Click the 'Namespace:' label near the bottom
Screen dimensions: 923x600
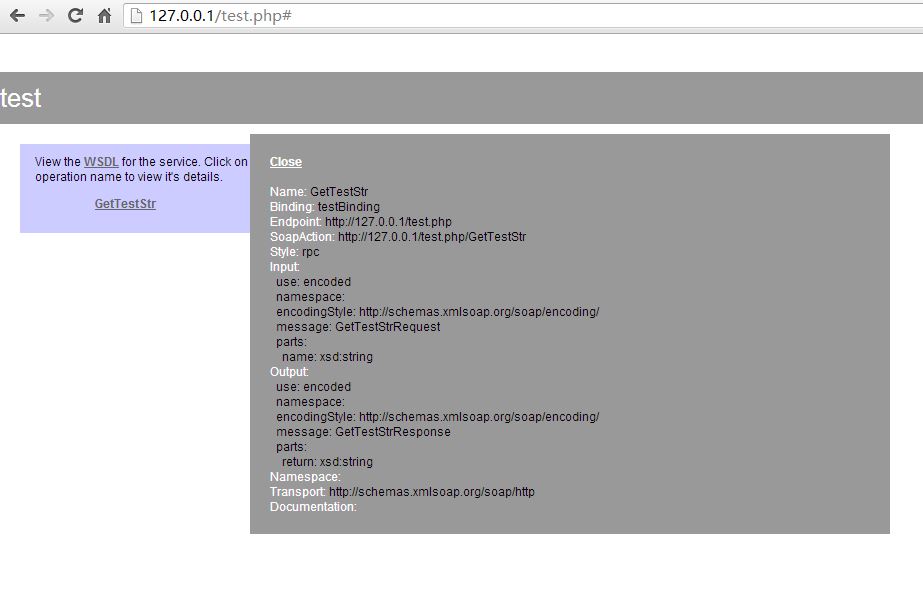click(x=305, y=476)
